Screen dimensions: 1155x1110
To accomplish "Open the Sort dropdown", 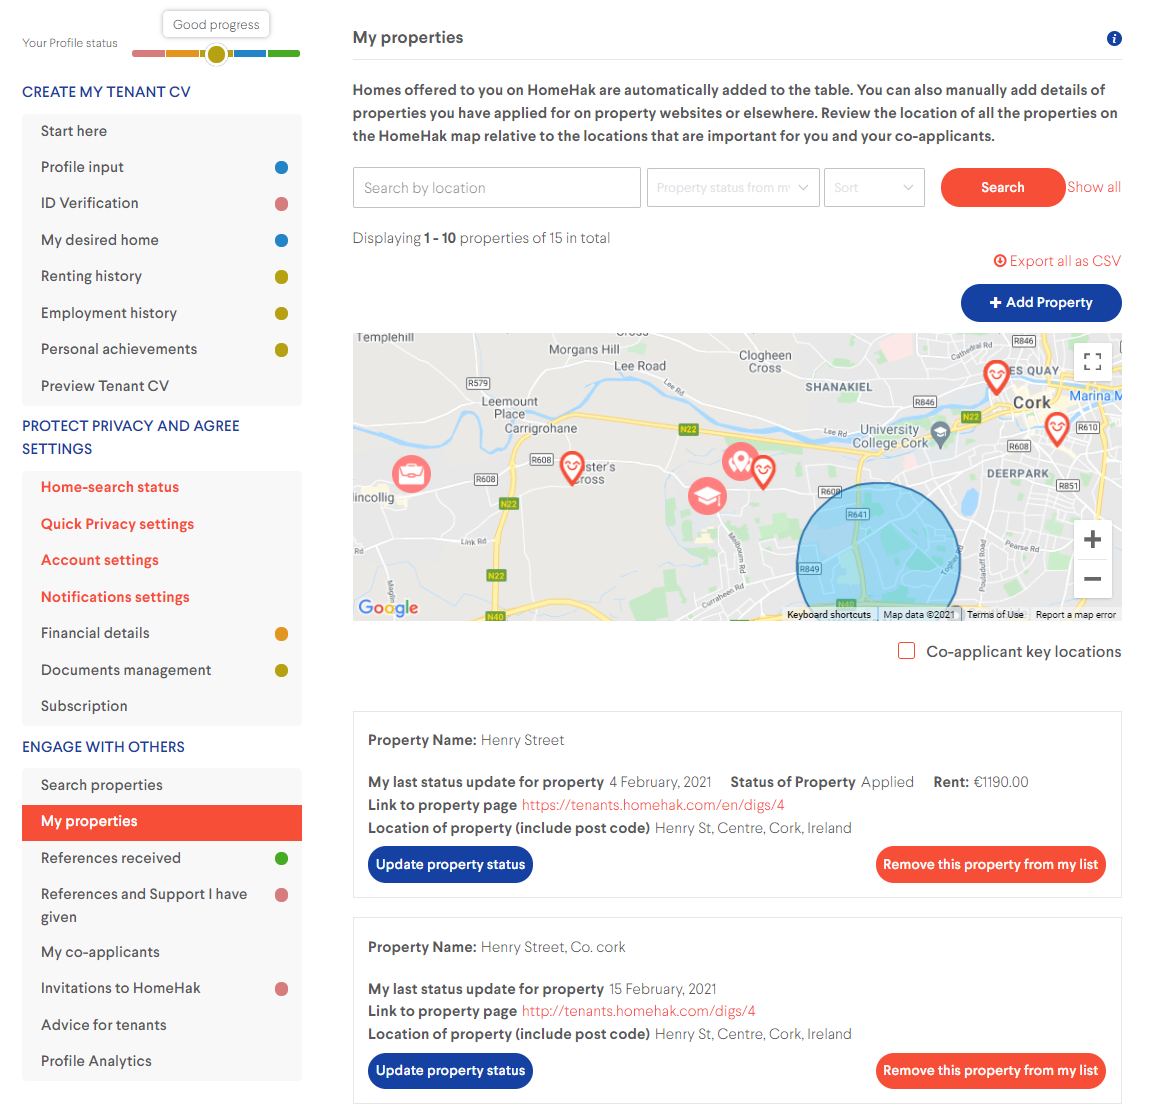I will 874,188.
